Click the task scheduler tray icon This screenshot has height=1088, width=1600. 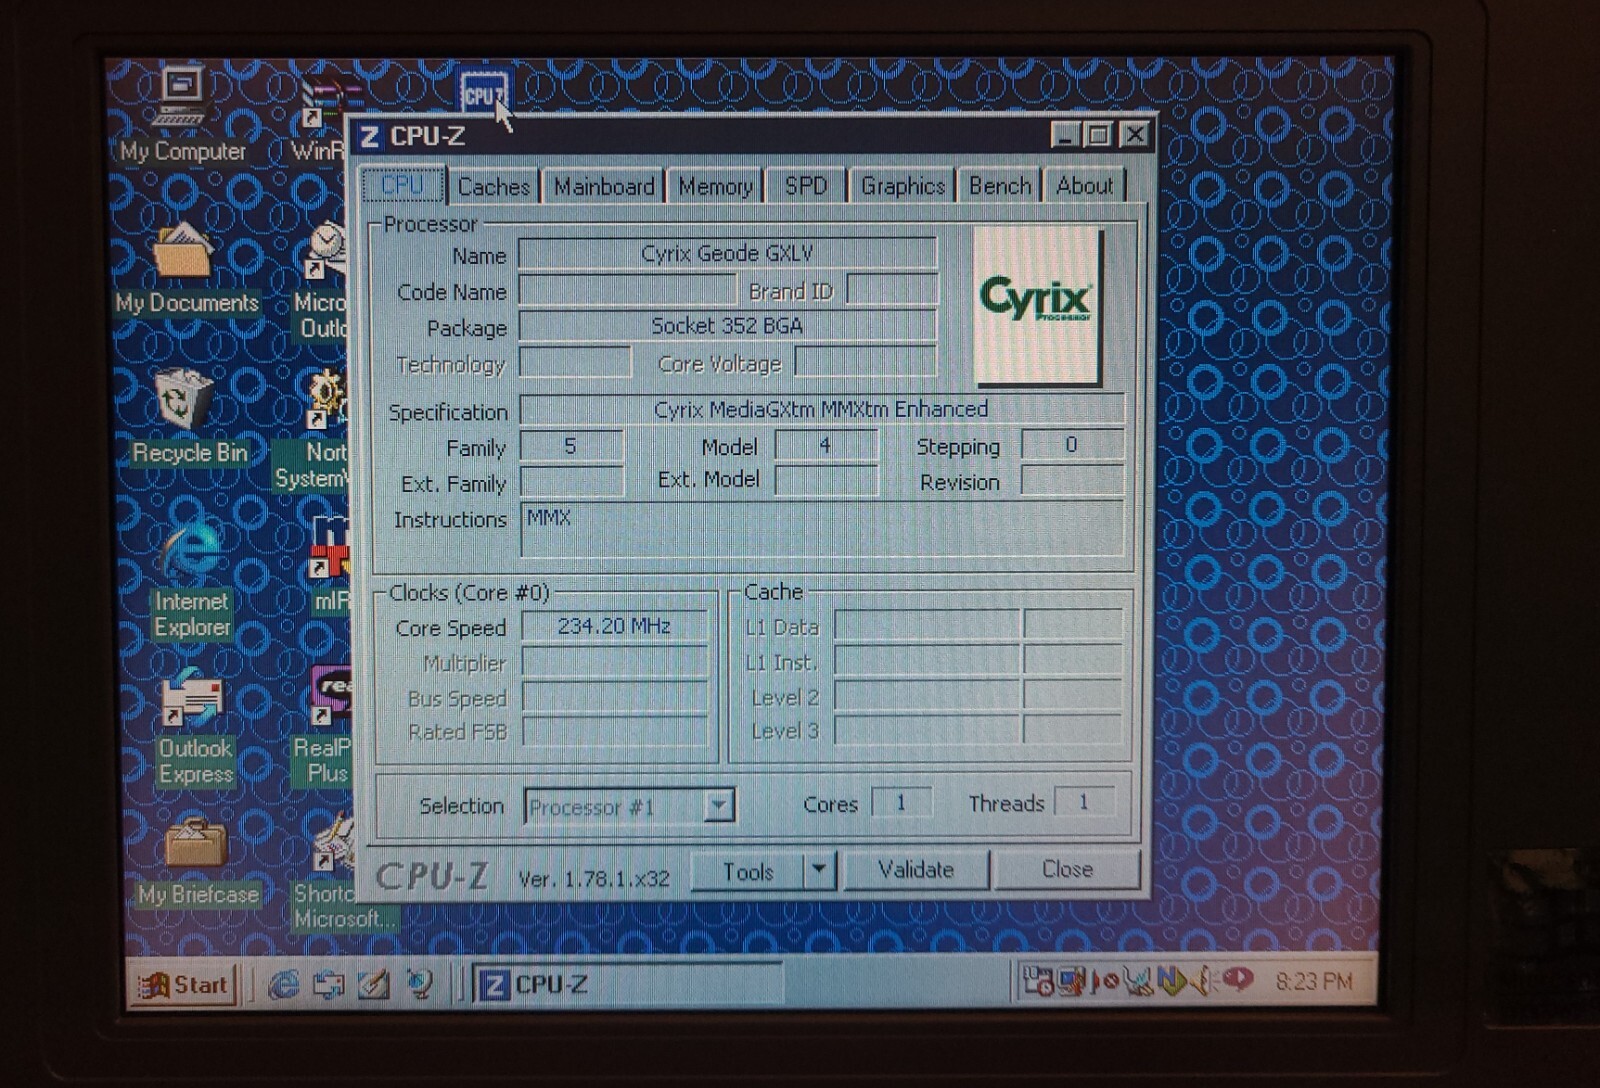pyautogui.click(x=1037, y=983)
